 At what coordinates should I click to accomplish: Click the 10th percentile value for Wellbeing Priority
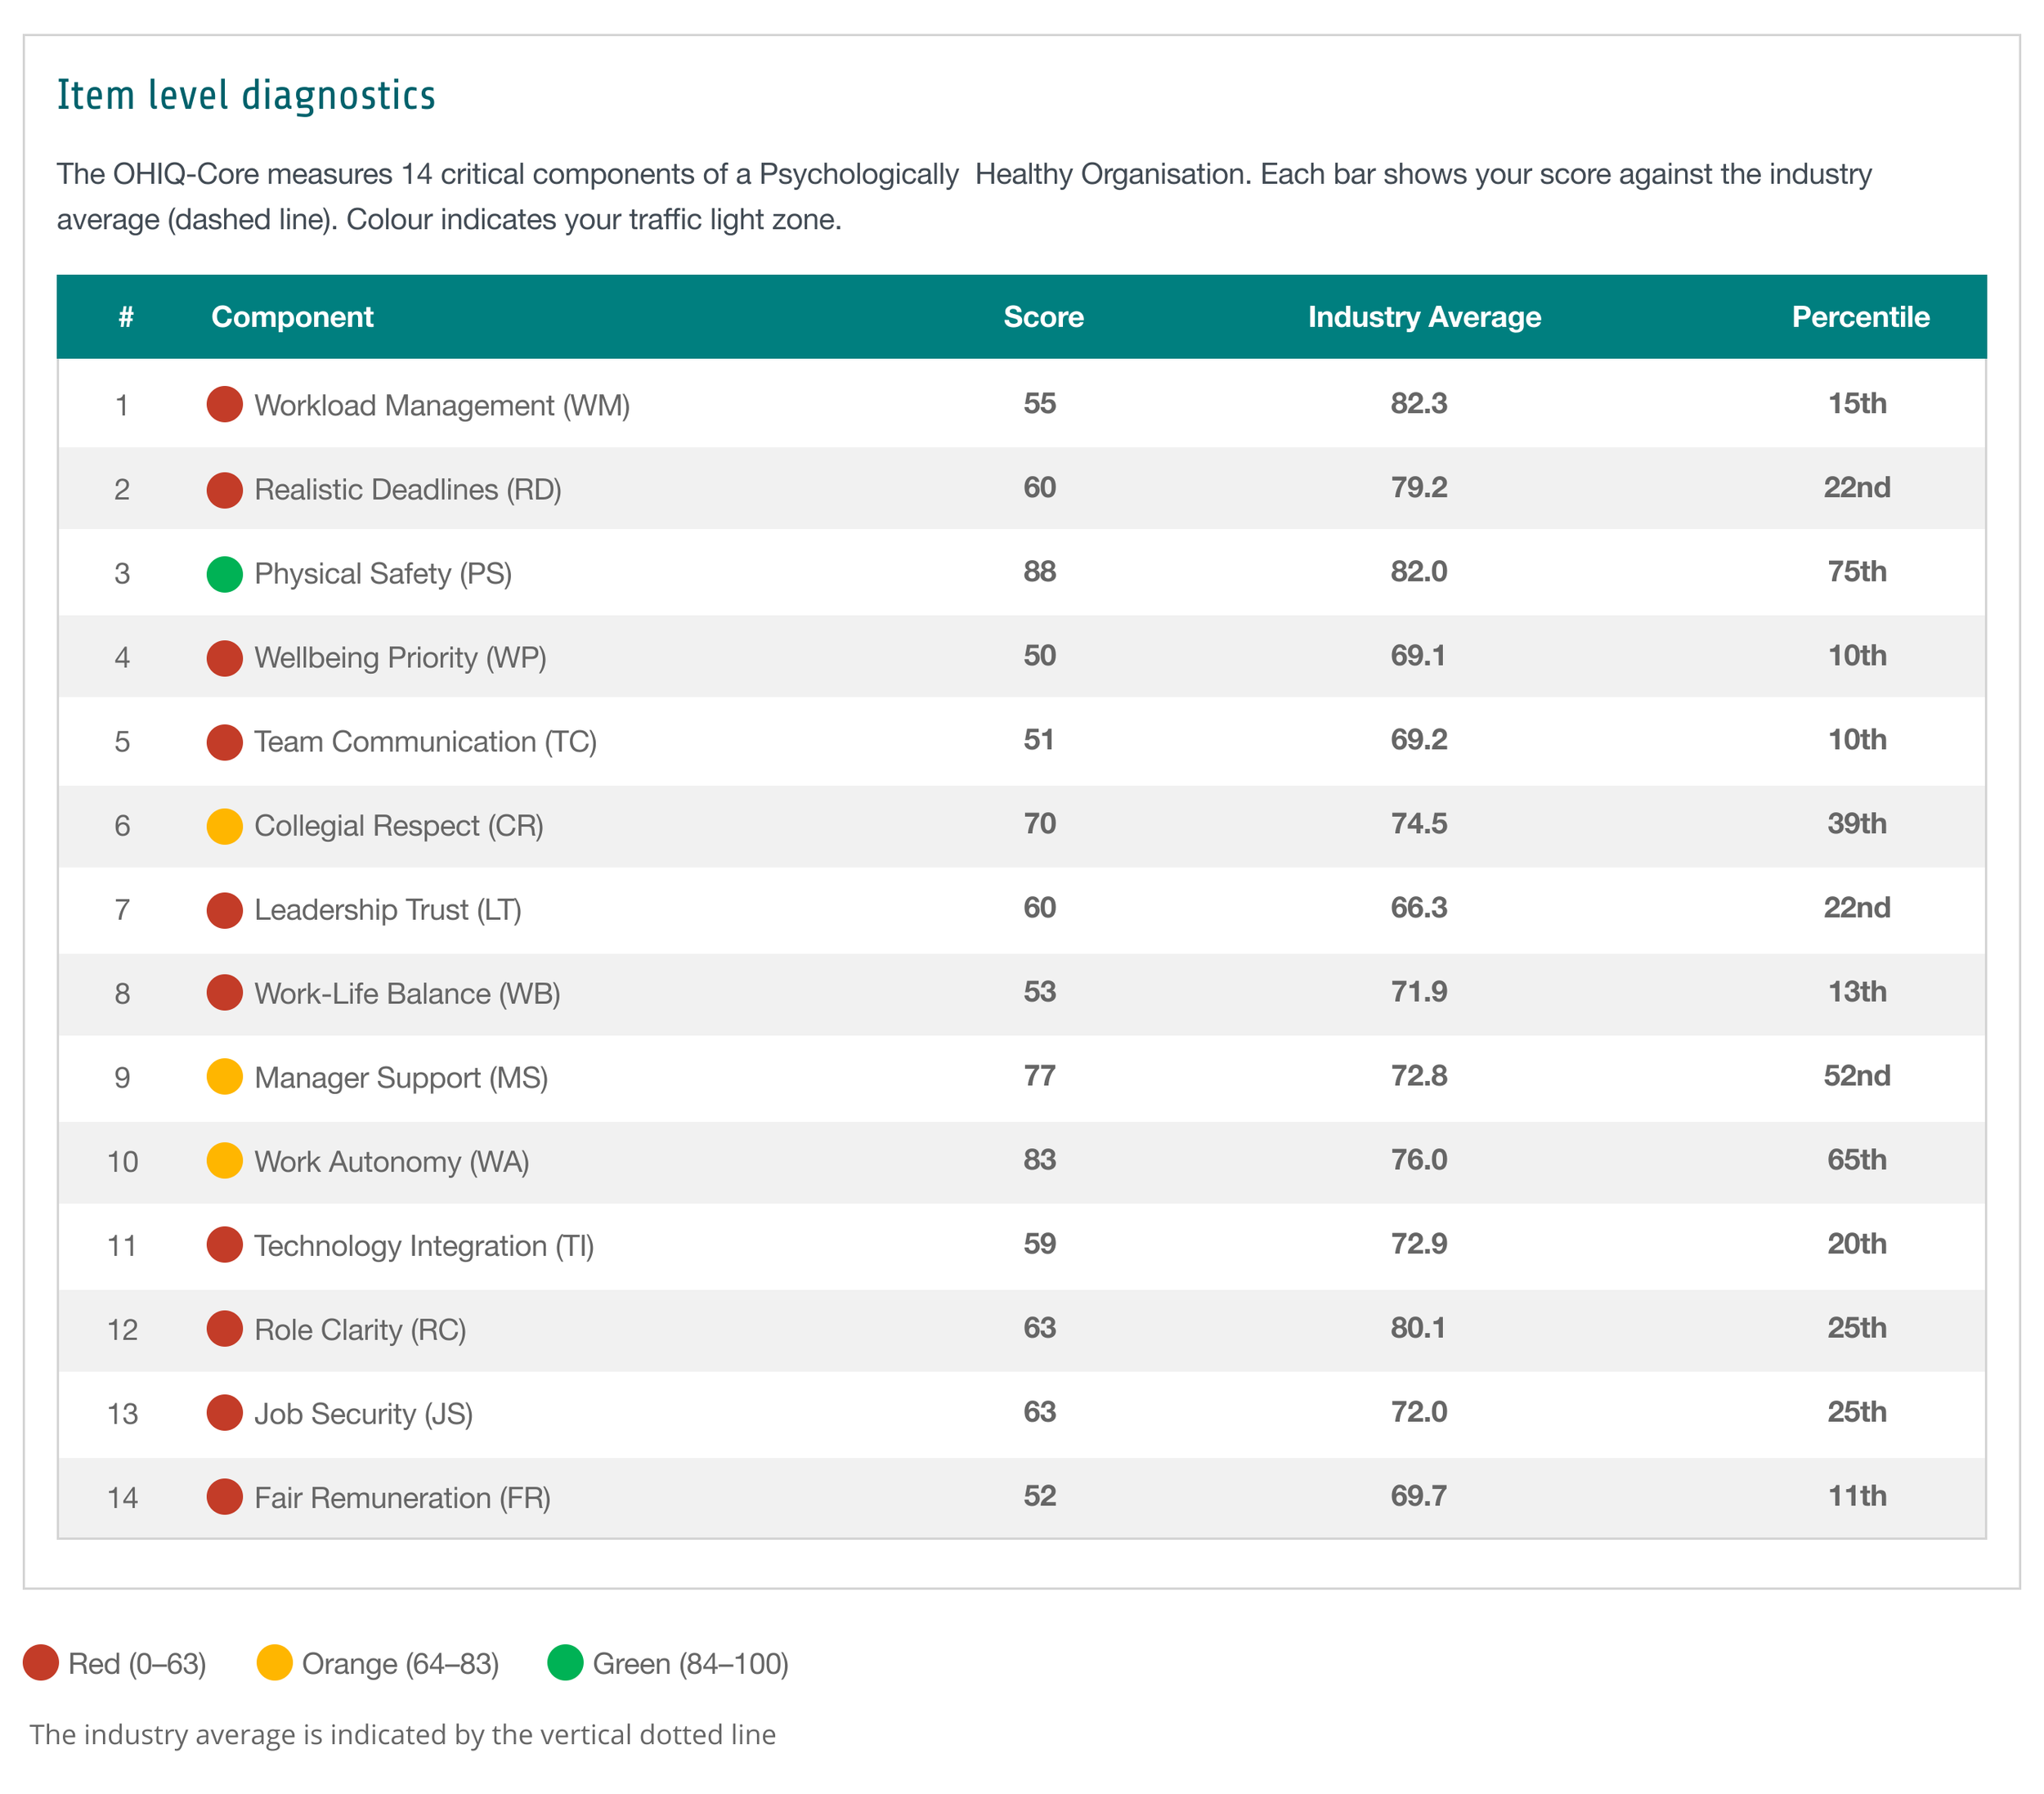tap(1858, 657)
